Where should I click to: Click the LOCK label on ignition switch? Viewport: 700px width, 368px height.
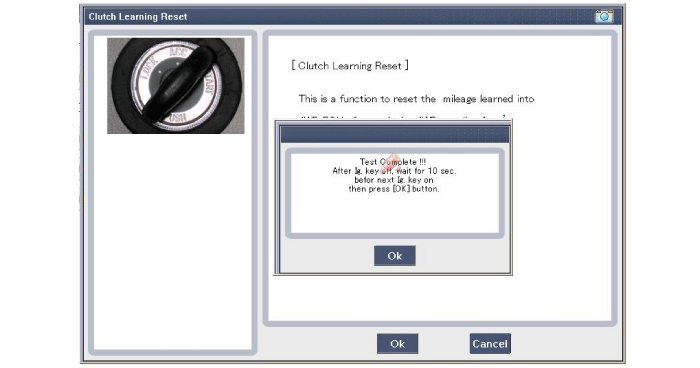click(149, 69)
